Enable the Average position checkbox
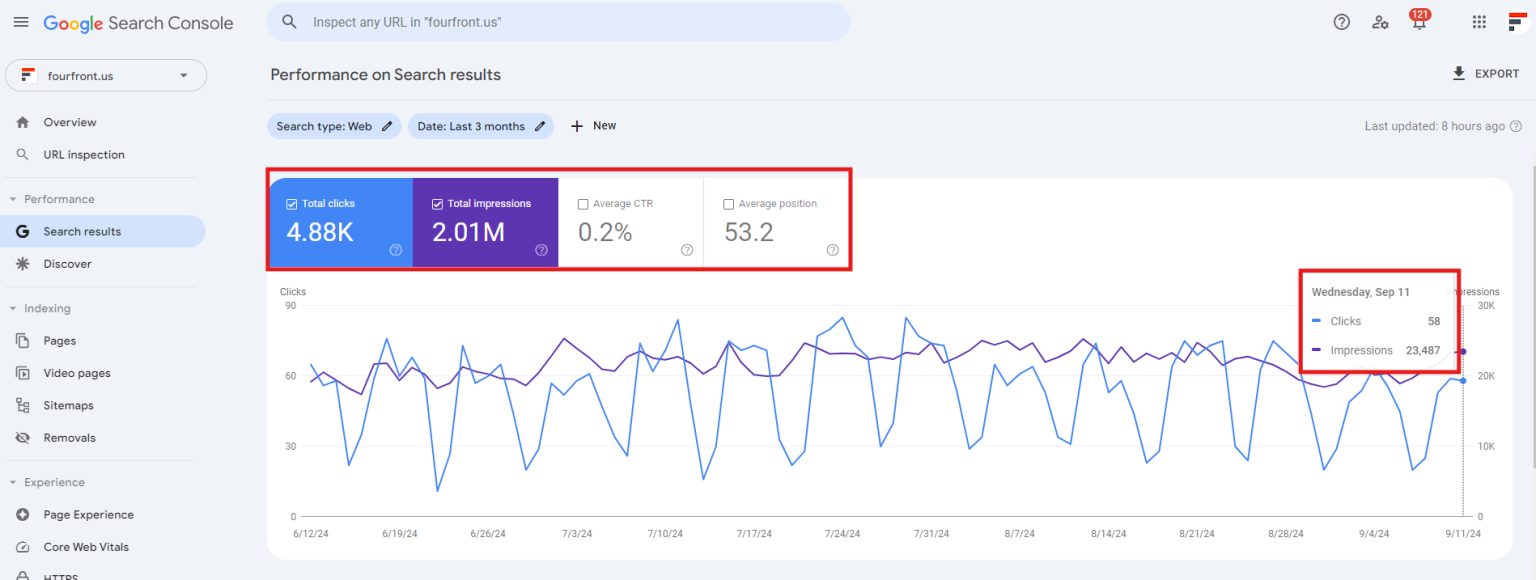The image size is (1536, 580). tap(728, 203)
